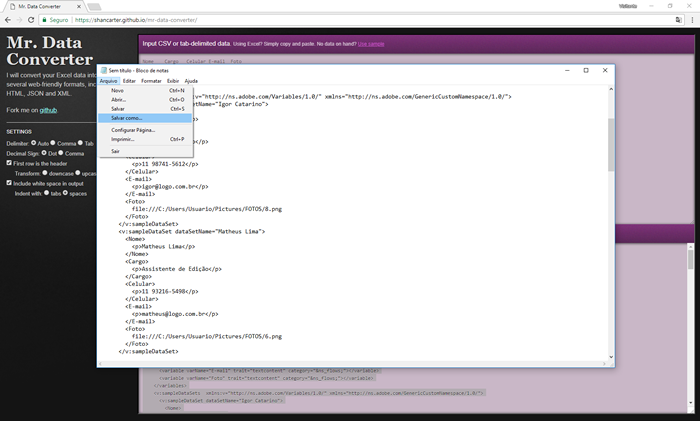Choose Imprimir... from the Arquivo menu
The height and width of the screenshot is (421, 700).
point(146,139)
